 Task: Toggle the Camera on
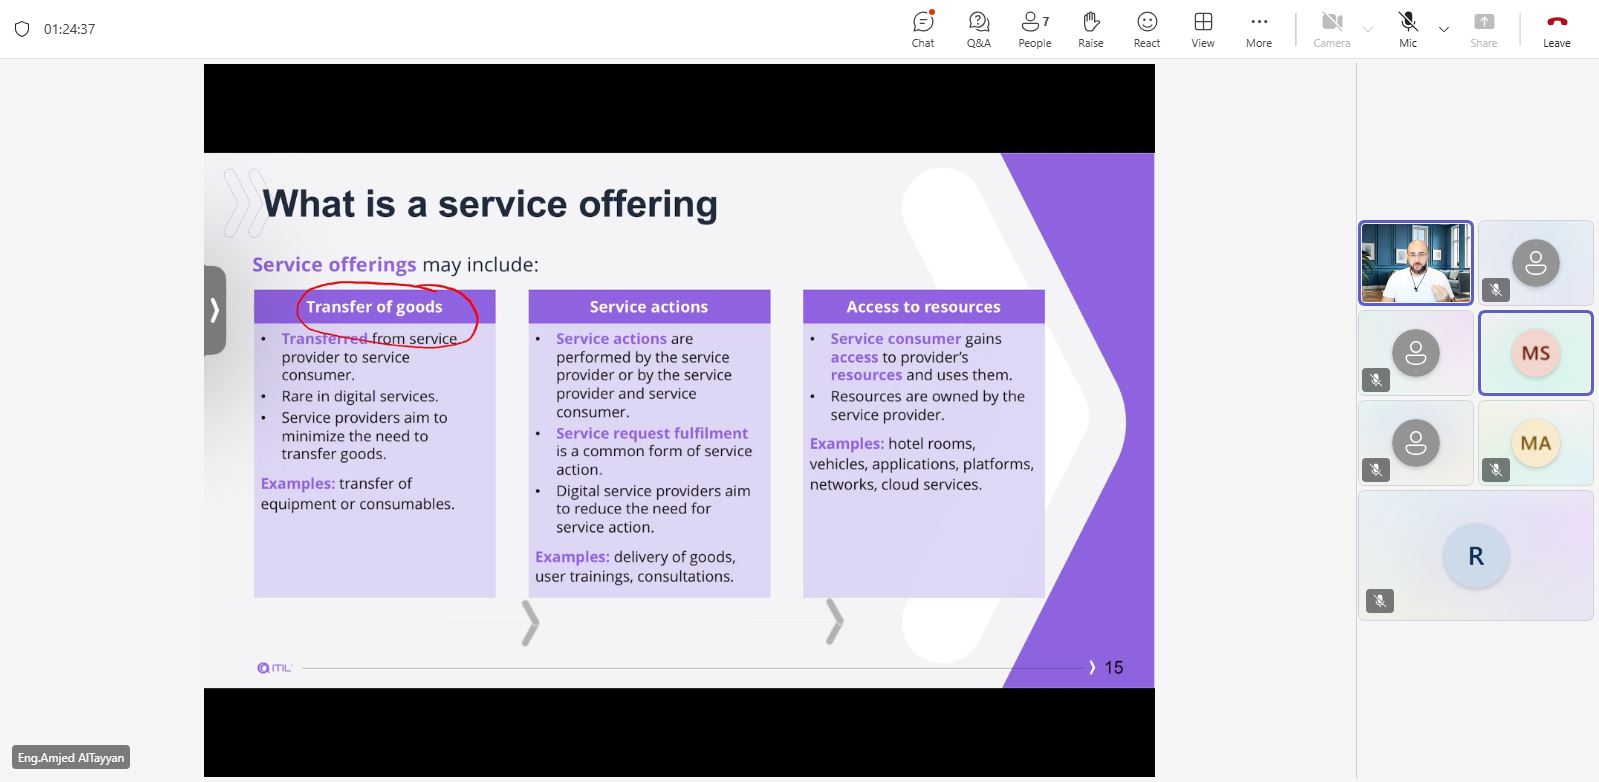pos(1331,29)
